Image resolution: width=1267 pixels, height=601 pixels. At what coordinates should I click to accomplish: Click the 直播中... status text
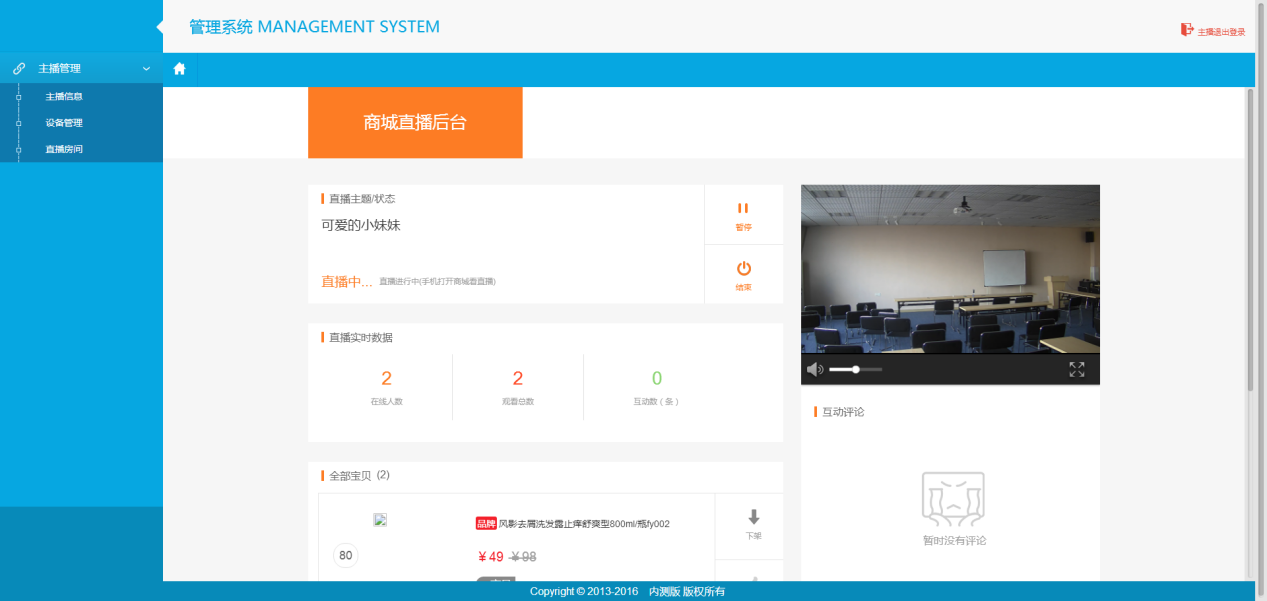[347, 282]
